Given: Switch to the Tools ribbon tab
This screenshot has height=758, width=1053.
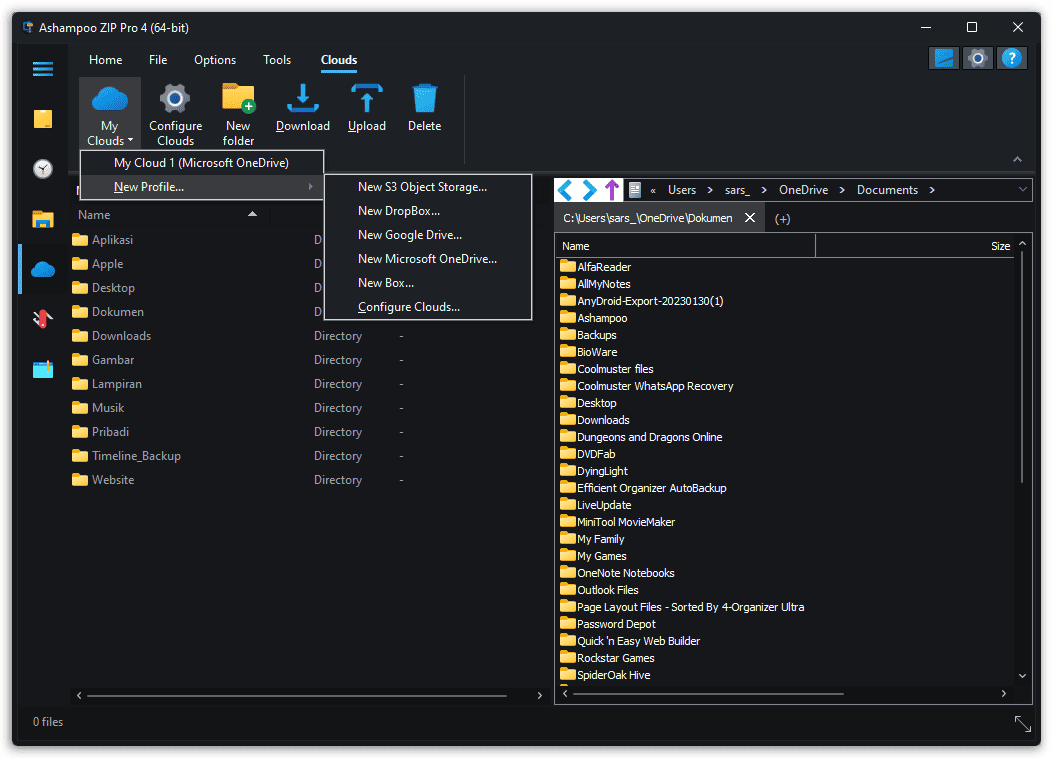Looking at the screenshot, I should [x=277, y=60].
